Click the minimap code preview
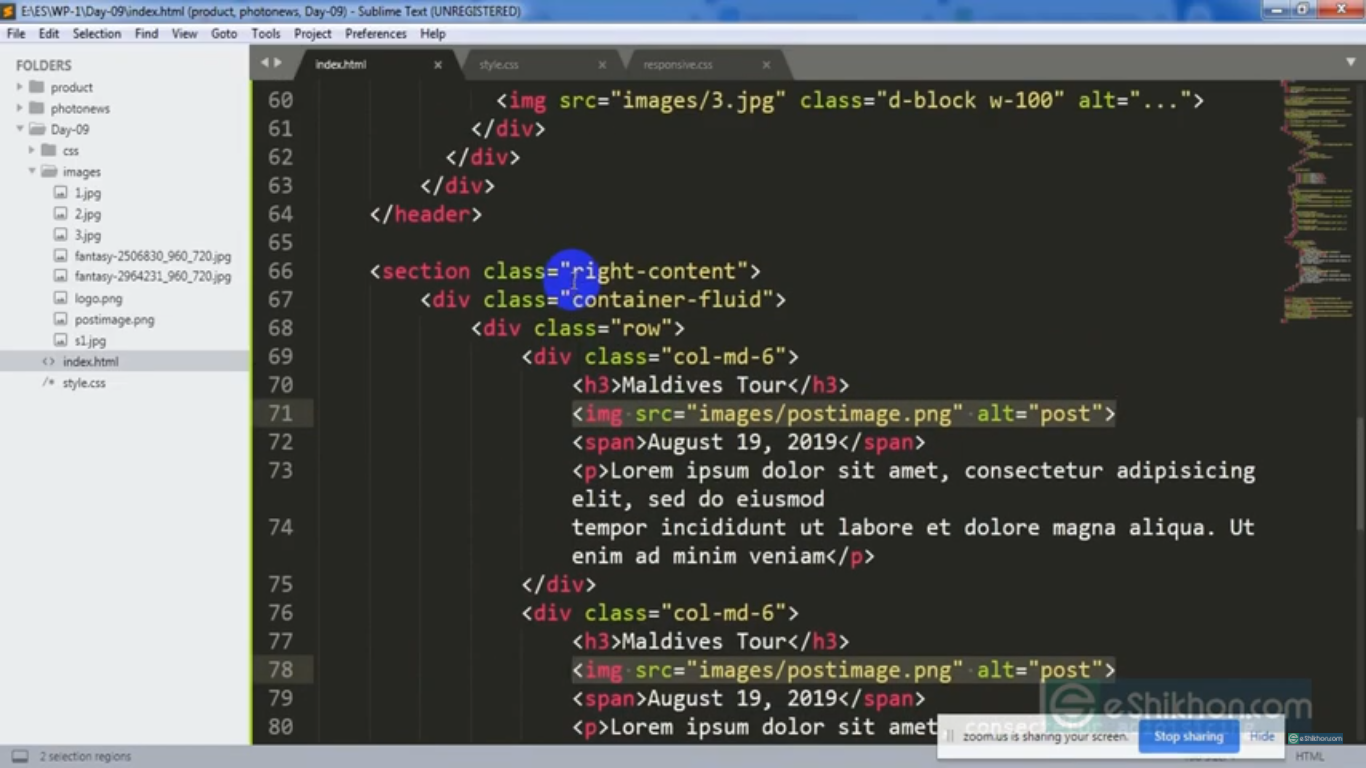This screenshot has height=768, width=1366. pyautogui.click(x=1310, y=200)
